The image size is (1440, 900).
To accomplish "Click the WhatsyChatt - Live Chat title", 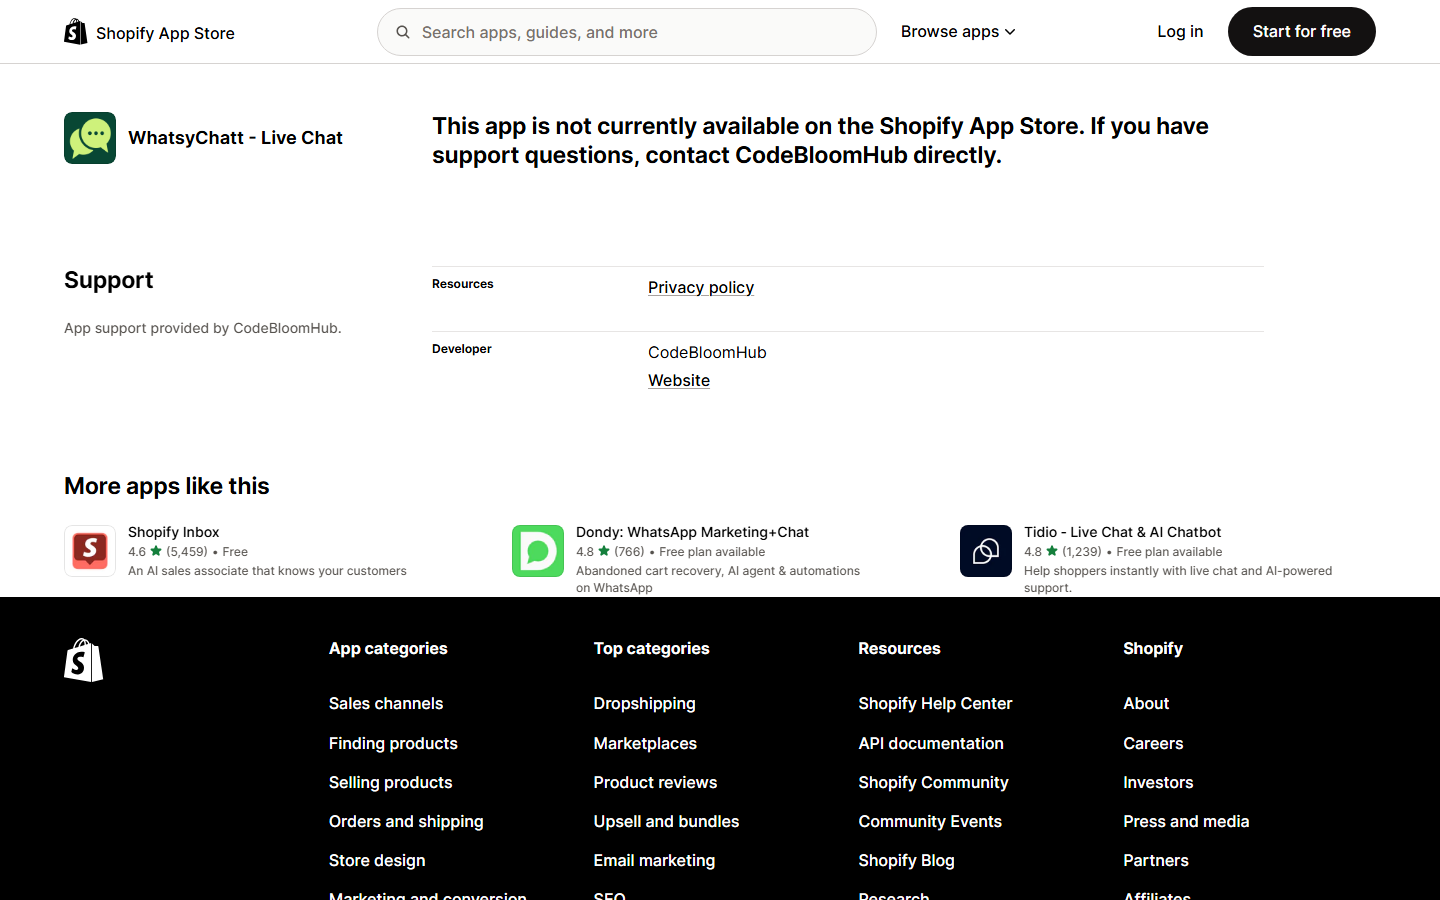I will (235, 138).
